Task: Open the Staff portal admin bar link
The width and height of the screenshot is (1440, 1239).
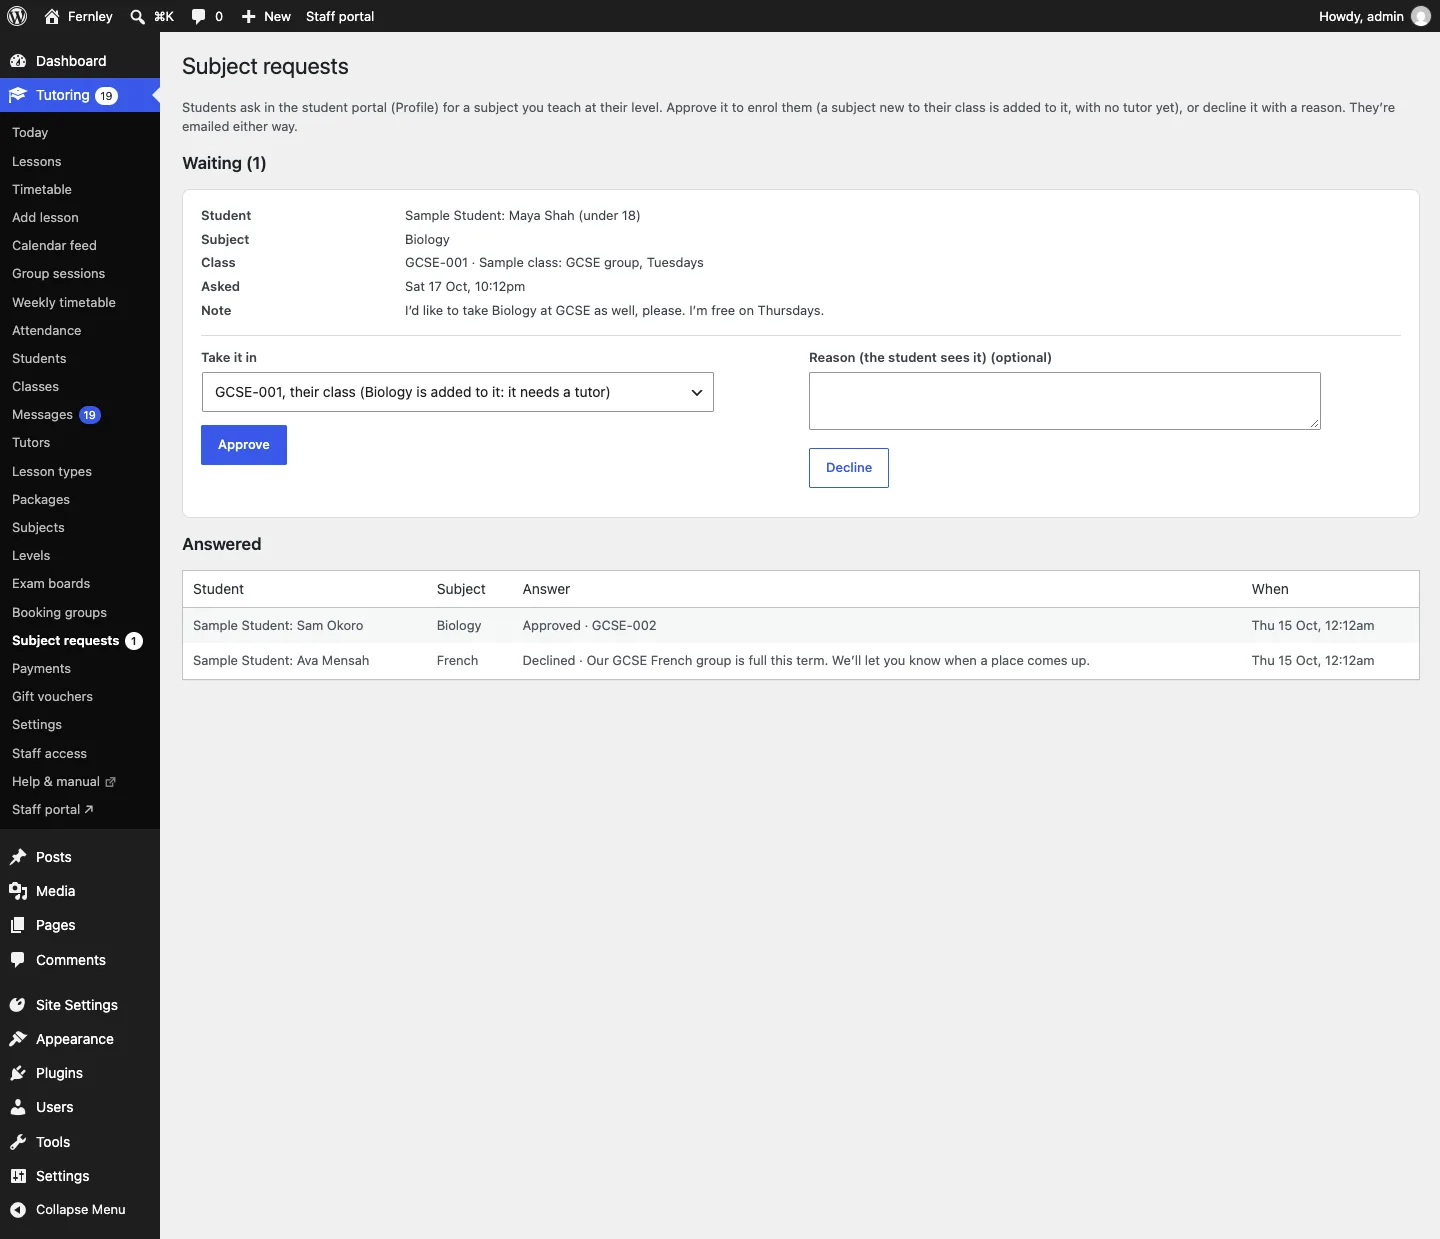Action: (340, 16)
